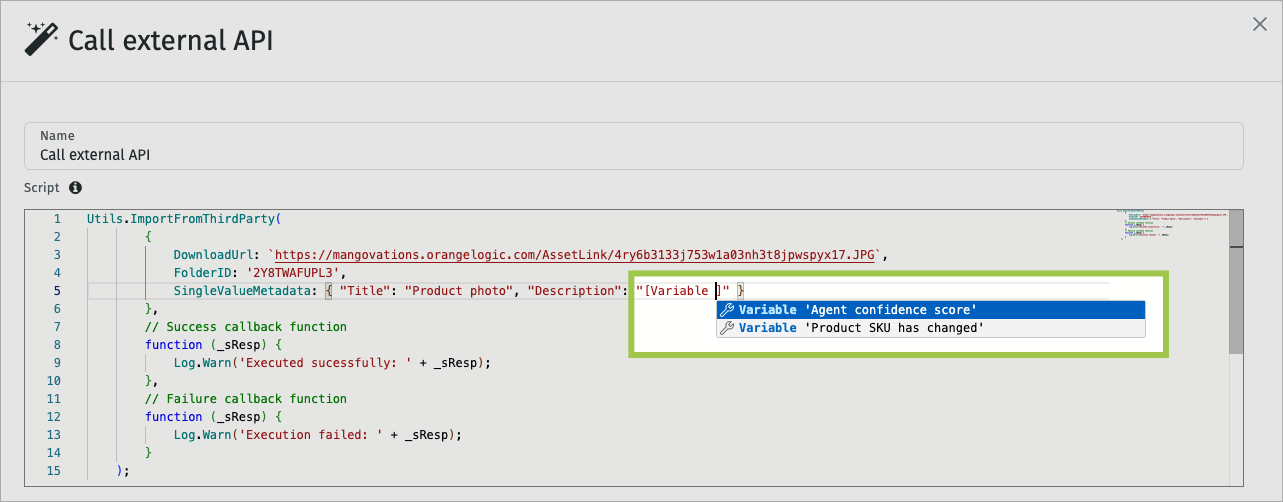1283x502 pixels.
Task: Click line number 9 in the gutter
Action: point(57,363)
